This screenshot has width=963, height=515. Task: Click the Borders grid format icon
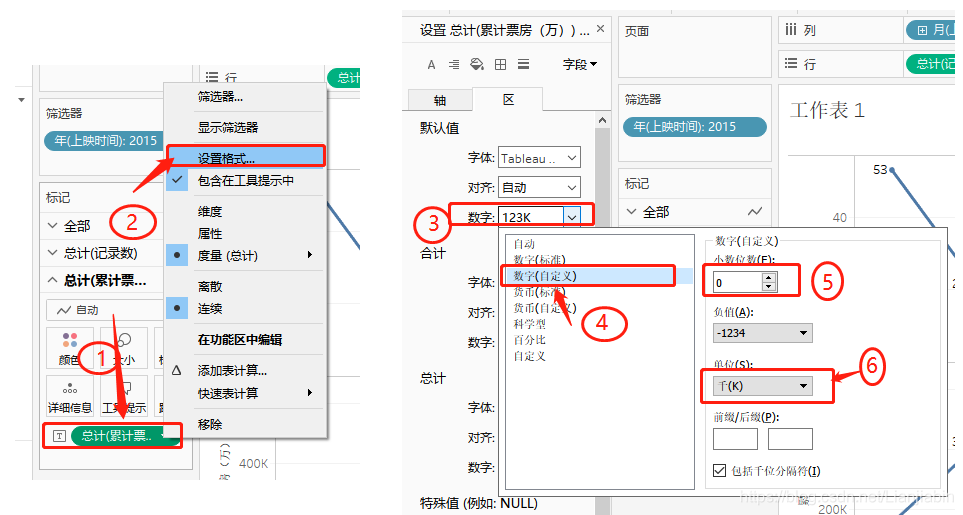(501, 64)
